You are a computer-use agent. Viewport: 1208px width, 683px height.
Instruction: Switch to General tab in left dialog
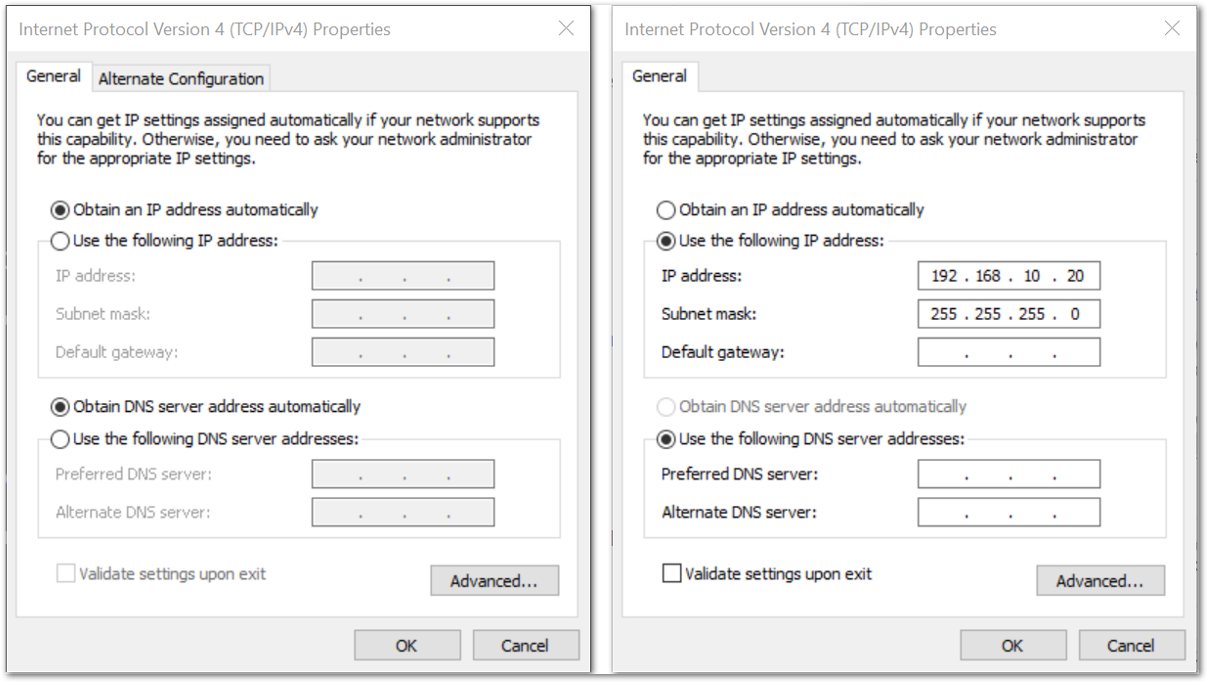pos(54,76)
